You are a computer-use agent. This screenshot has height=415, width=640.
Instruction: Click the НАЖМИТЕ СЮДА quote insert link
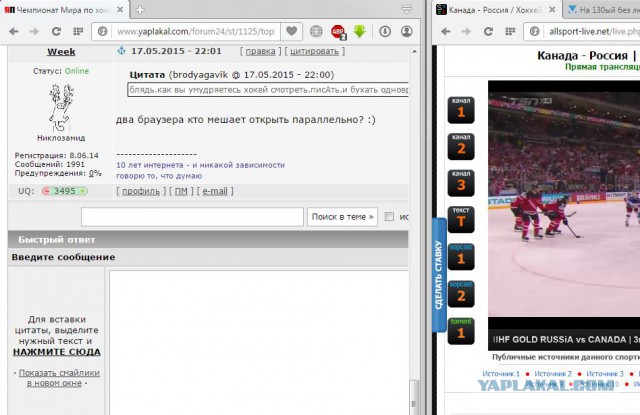pos(57,352)
